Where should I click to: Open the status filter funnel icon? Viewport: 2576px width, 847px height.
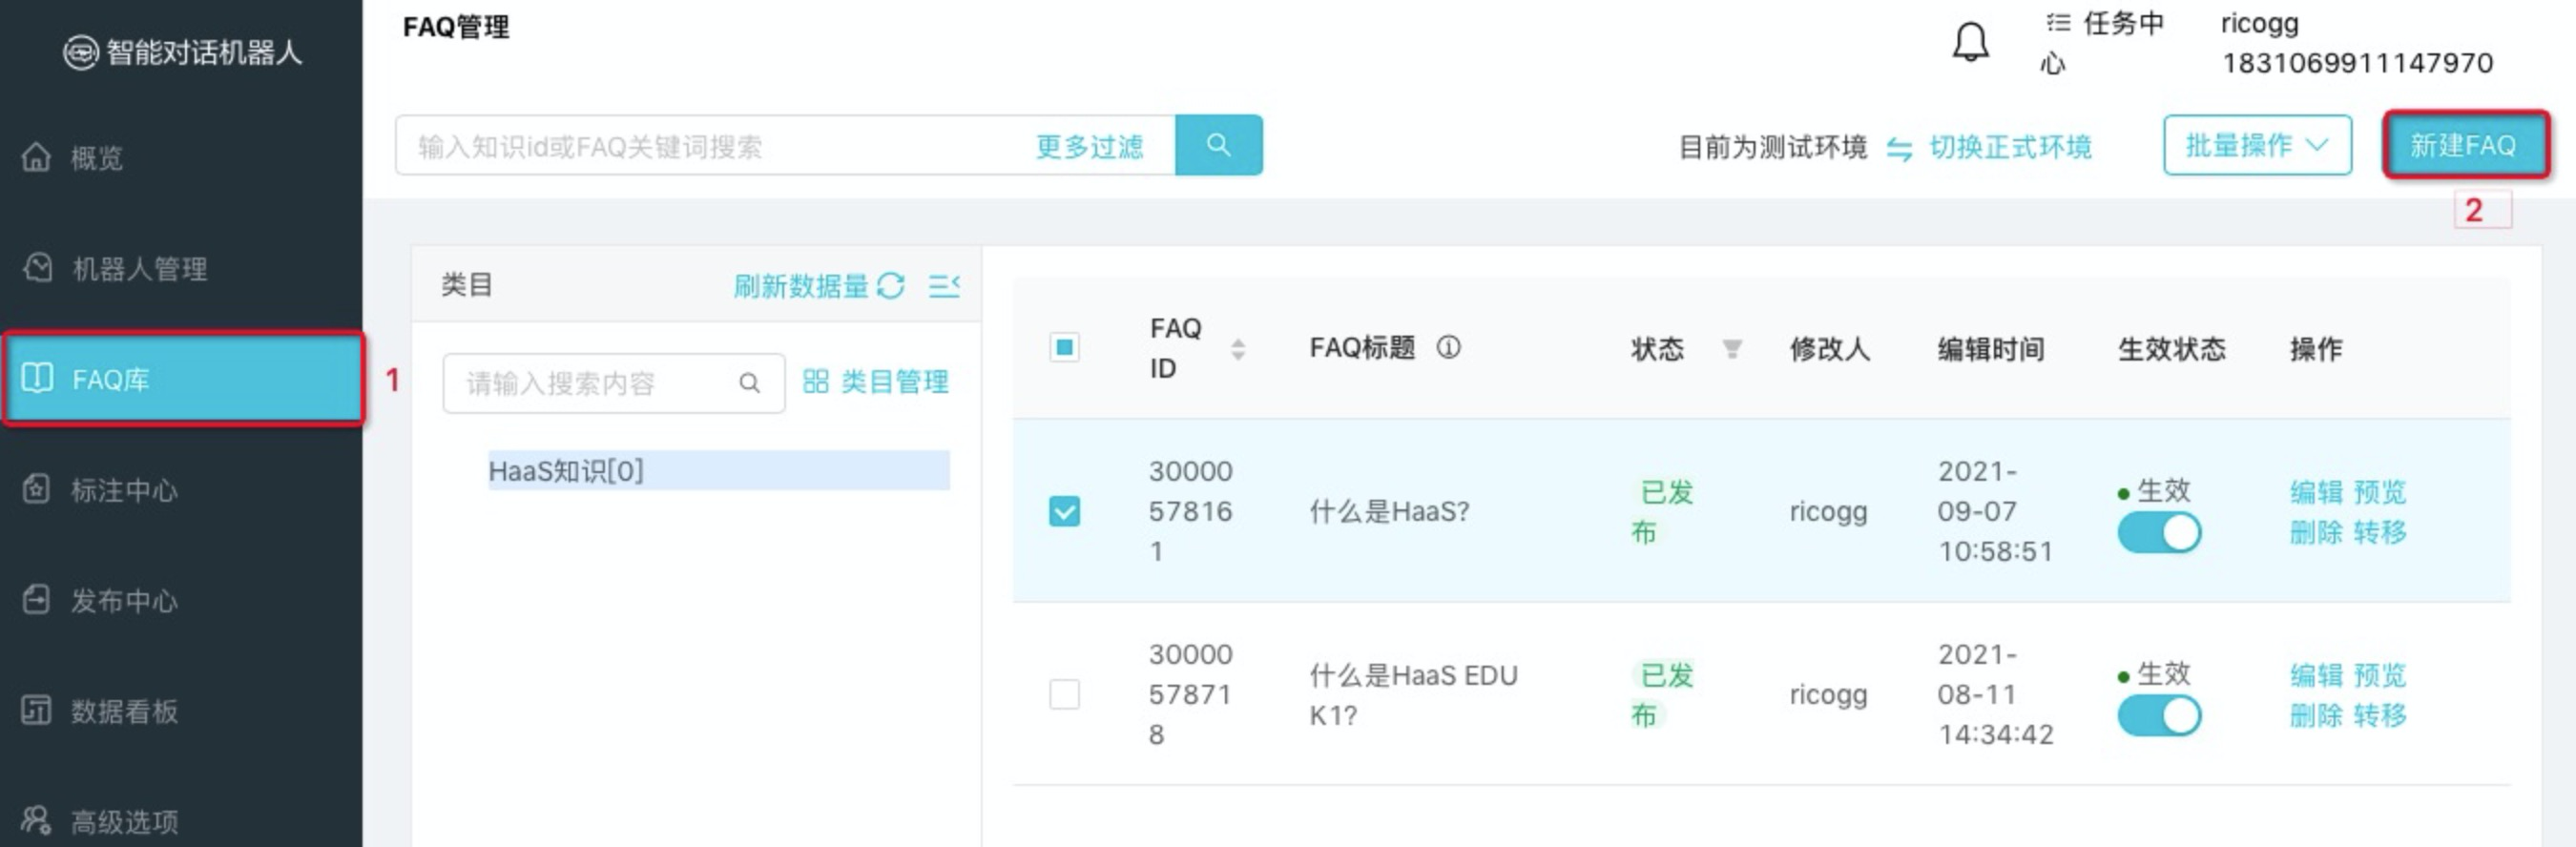pos(1732,348)
